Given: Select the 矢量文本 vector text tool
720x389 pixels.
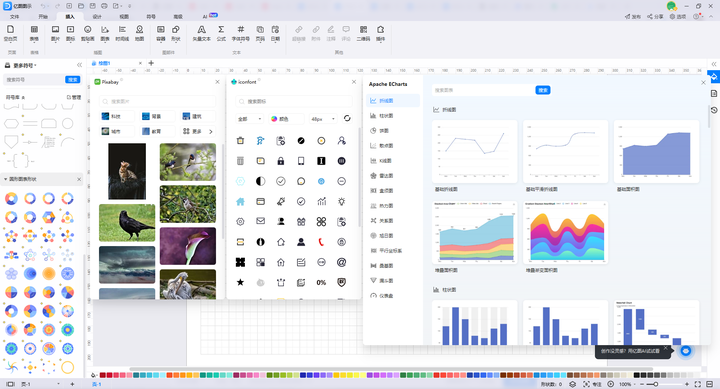Looking at the screenshot, I should pos(201,33).
